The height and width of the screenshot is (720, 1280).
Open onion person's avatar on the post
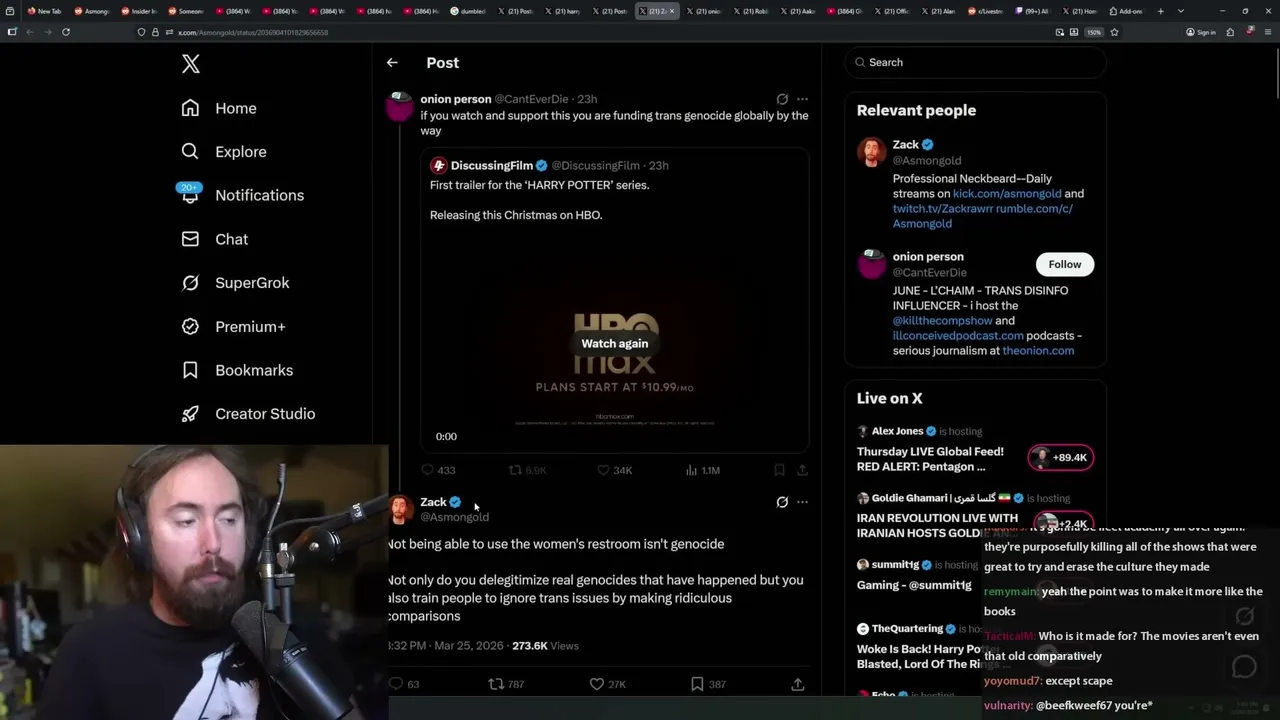(400, 106)
